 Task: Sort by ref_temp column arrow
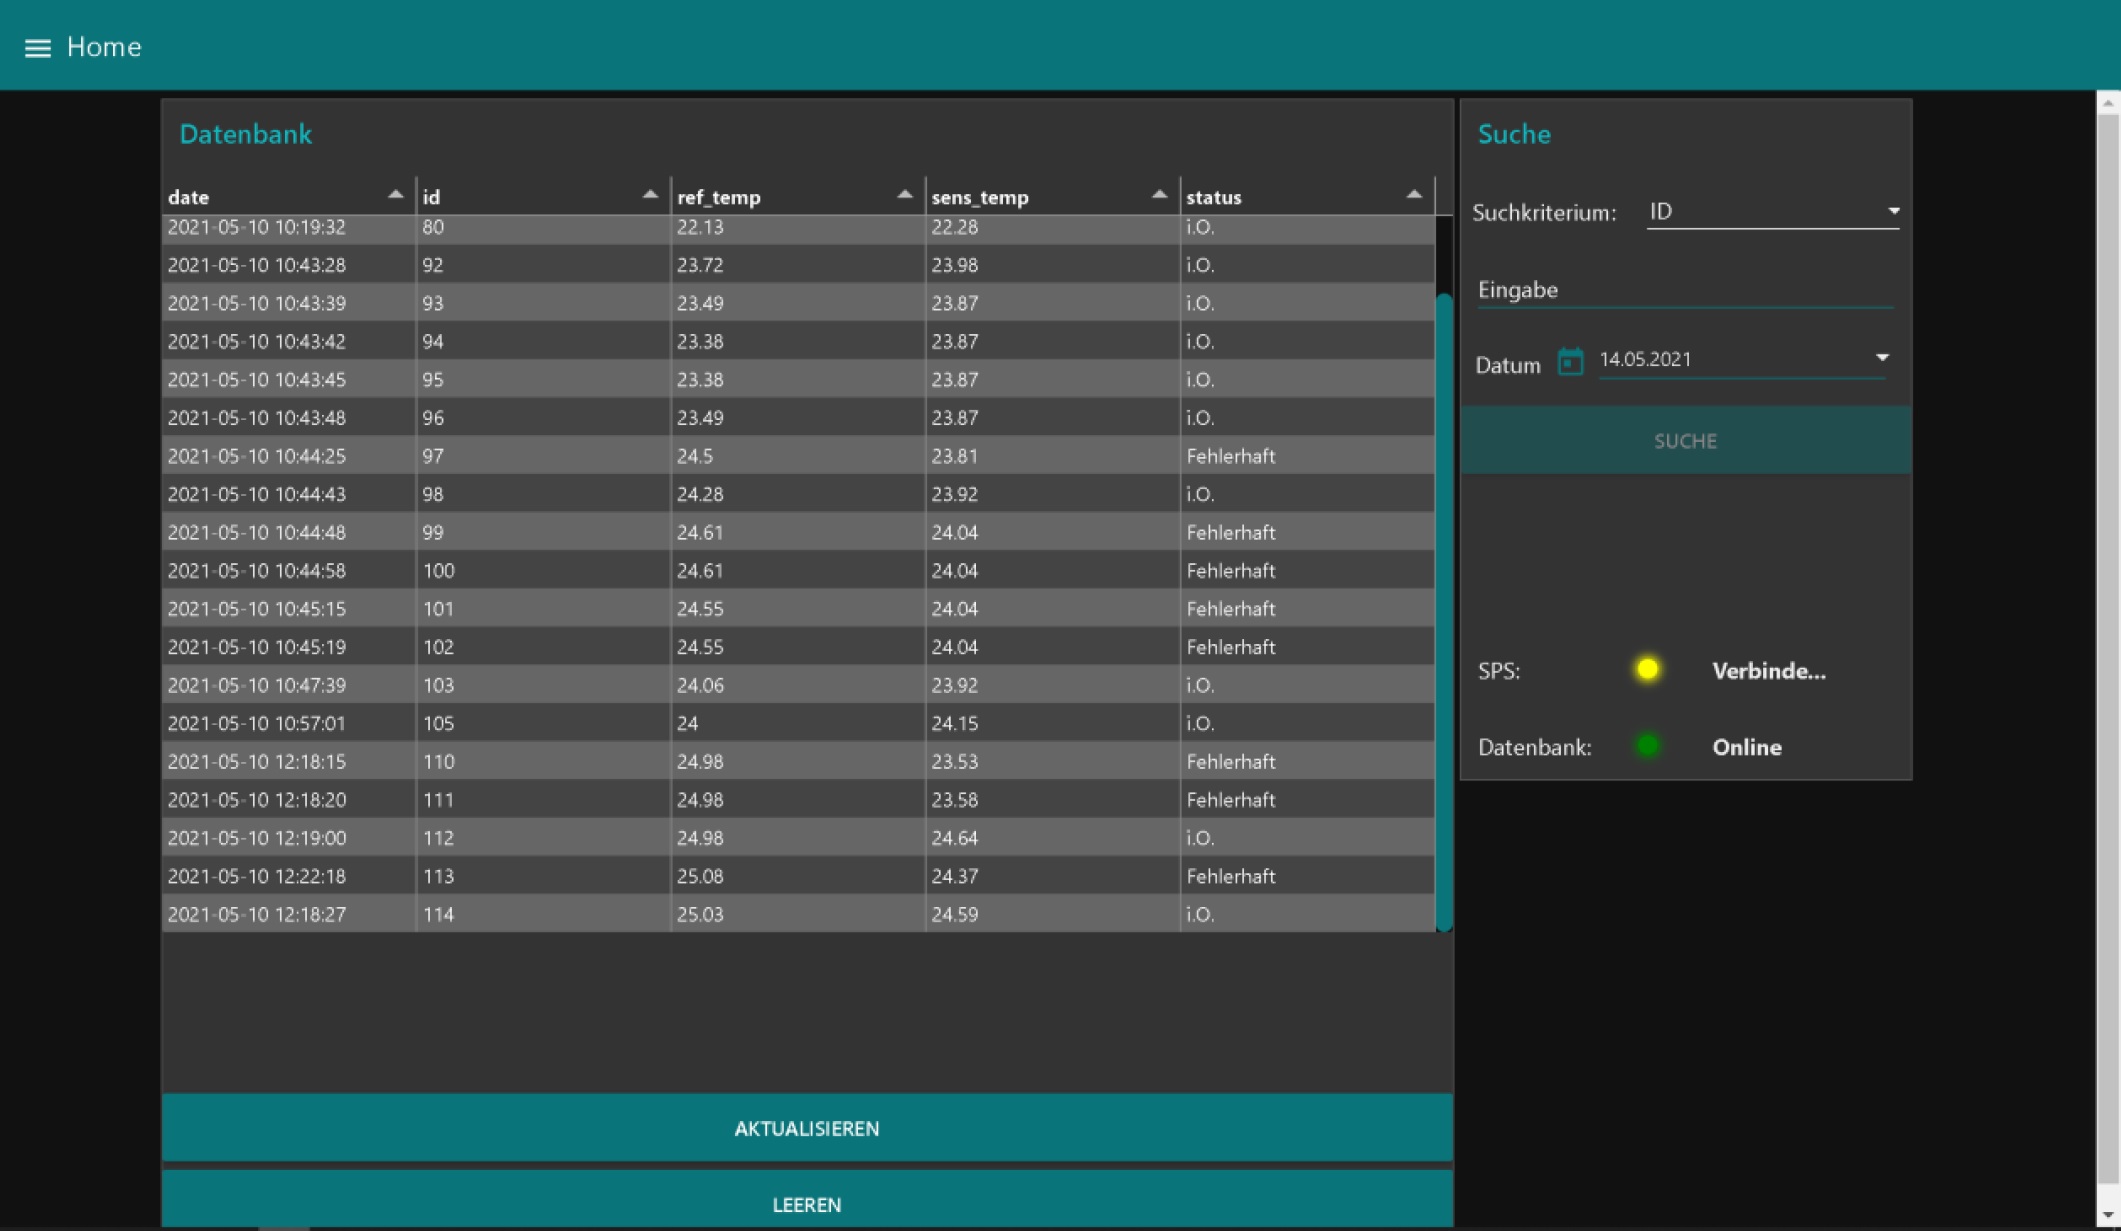[x=904, y=195]
